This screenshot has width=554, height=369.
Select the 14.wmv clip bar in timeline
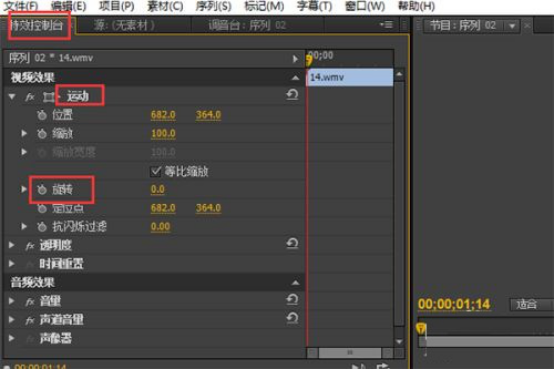[350, 77]
